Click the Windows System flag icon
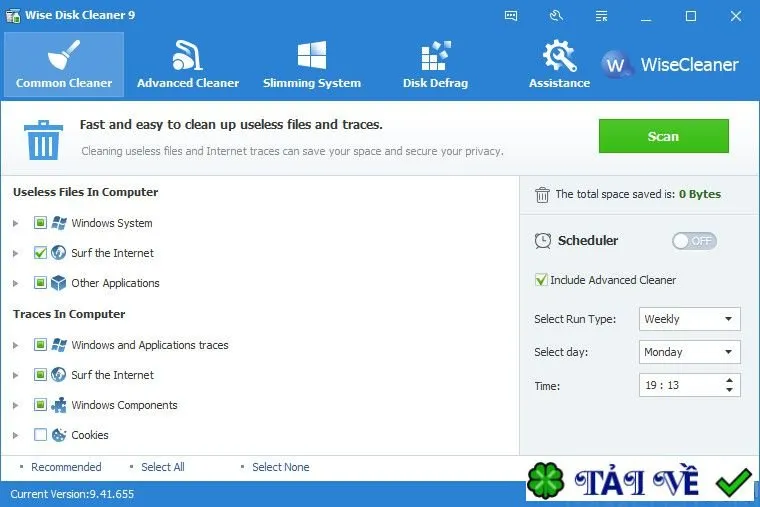Screen dimensions: 760x507 59,223
